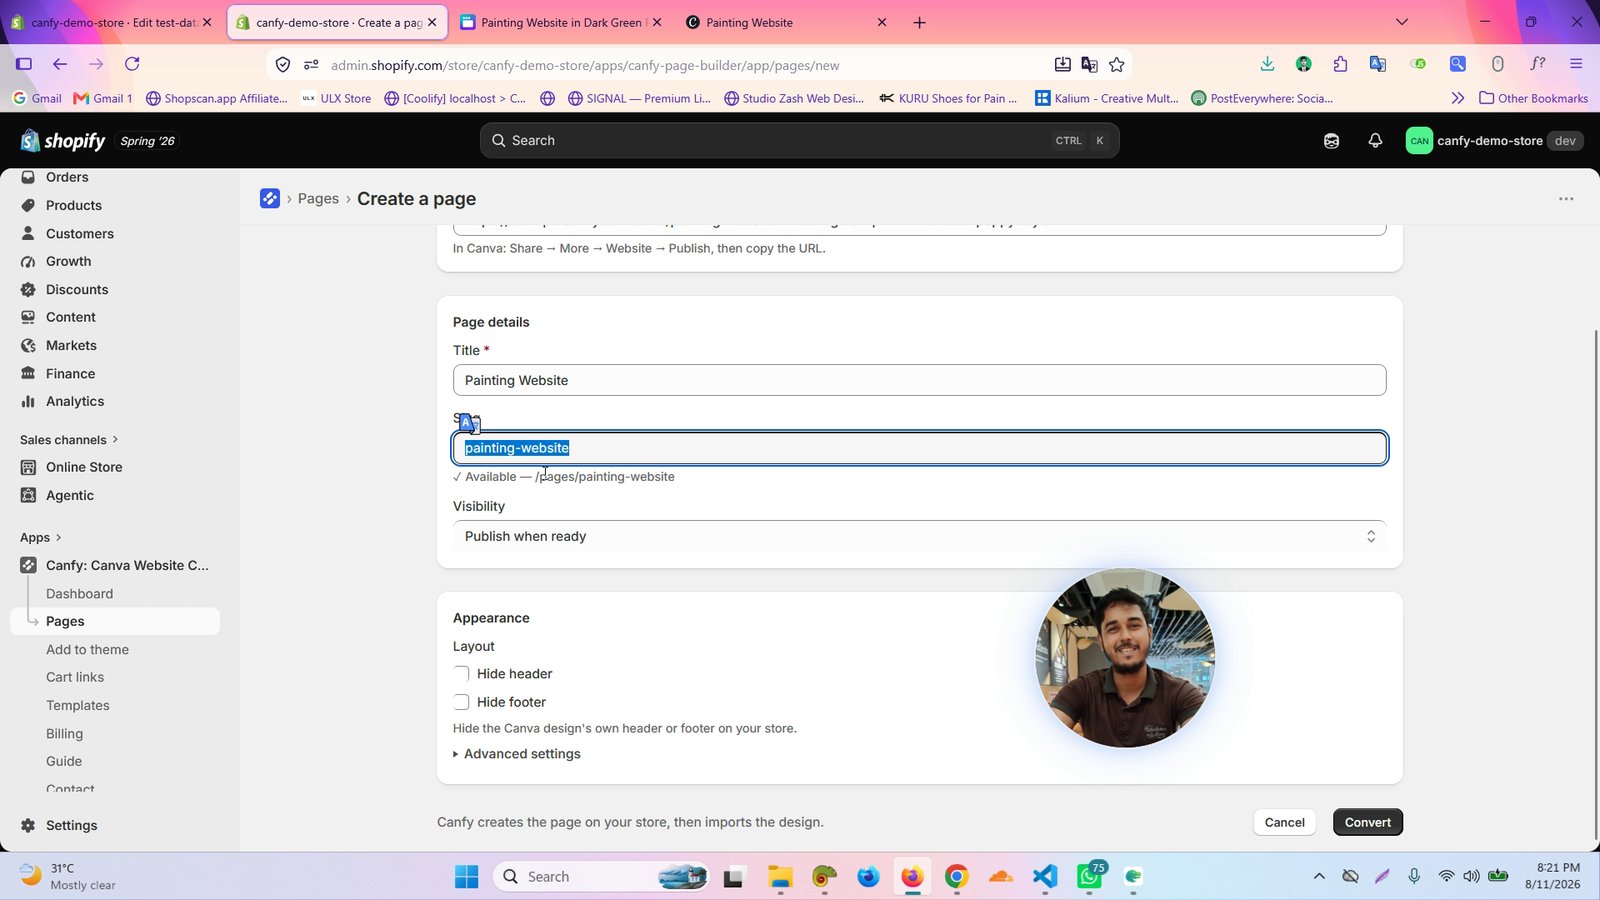Open the Visibility dropdown 'Publish when ready'

pos(920,536)
